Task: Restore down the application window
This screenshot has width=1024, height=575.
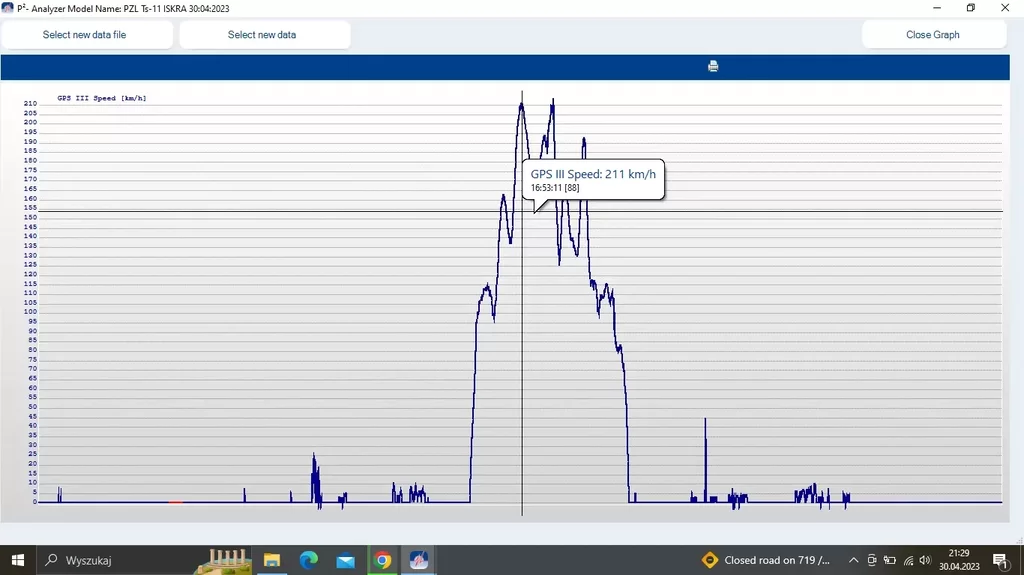Action: click(970, 8)
